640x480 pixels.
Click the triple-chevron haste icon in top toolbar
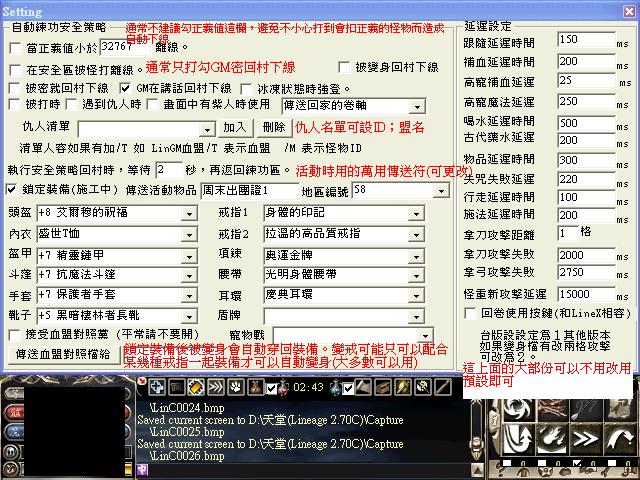coord(216,387)
